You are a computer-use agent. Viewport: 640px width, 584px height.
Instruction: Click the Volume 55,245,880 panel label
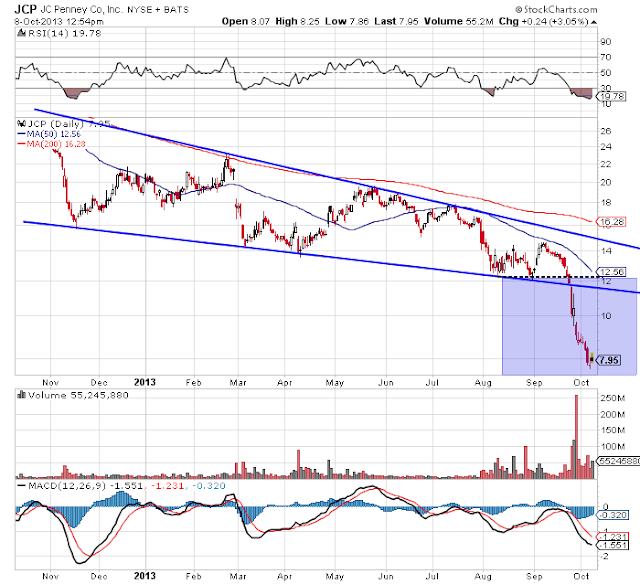[78, 395]
